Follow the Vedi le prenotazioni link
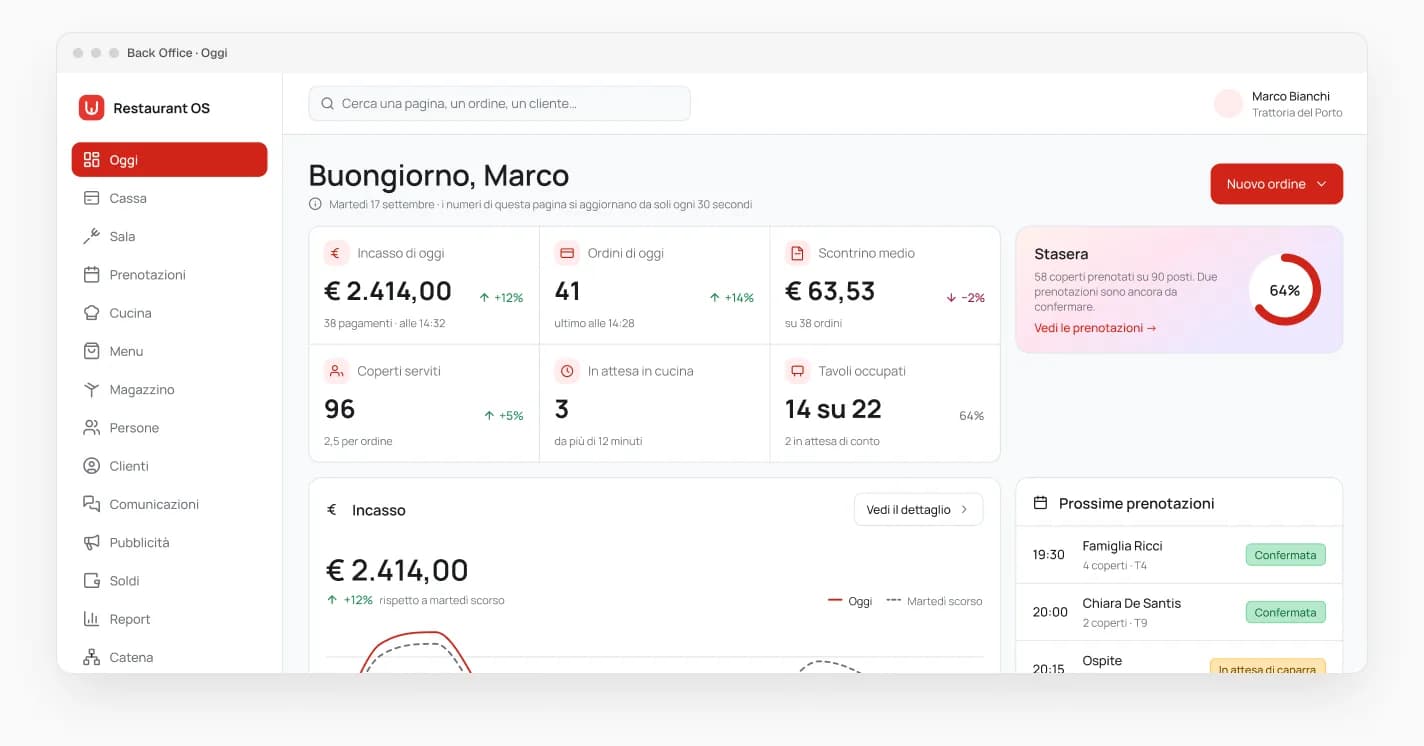This screenshot has height=746, width=1424. 1095,328
